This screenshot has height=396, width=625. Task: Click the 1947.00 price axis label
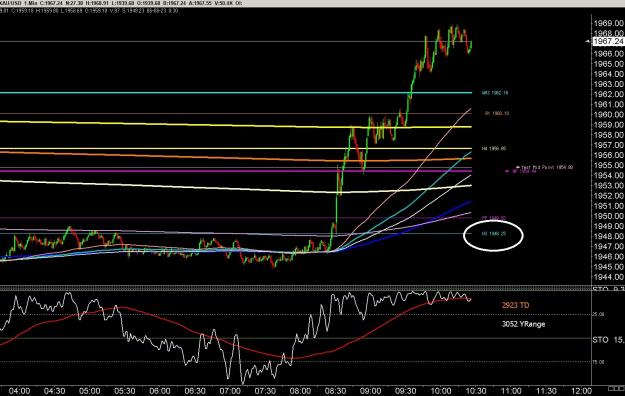(609, 246)
